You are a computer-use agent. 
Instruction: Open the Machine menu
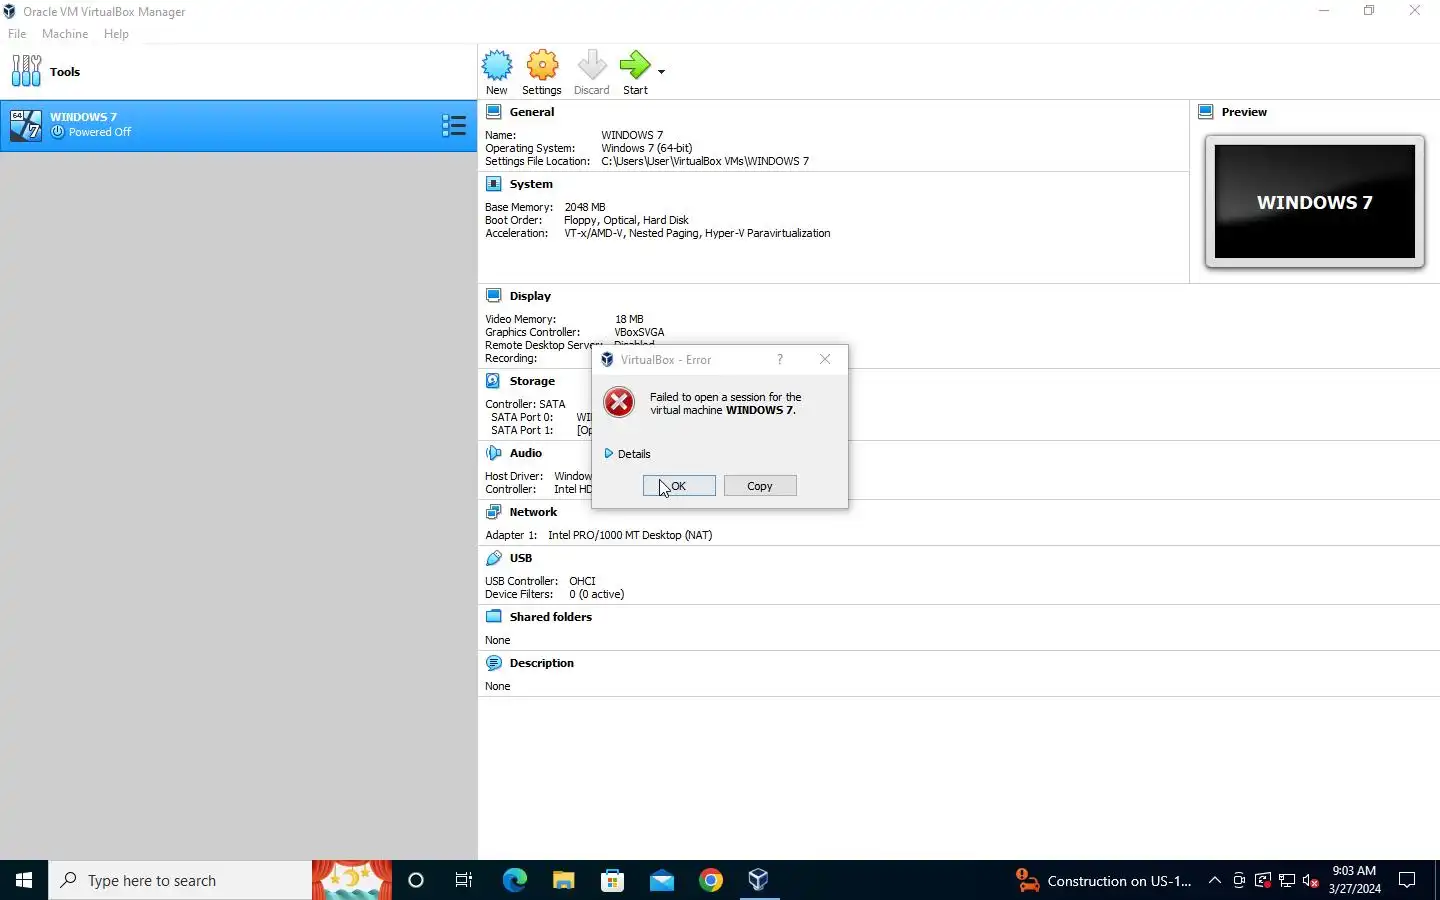[65, 34]
